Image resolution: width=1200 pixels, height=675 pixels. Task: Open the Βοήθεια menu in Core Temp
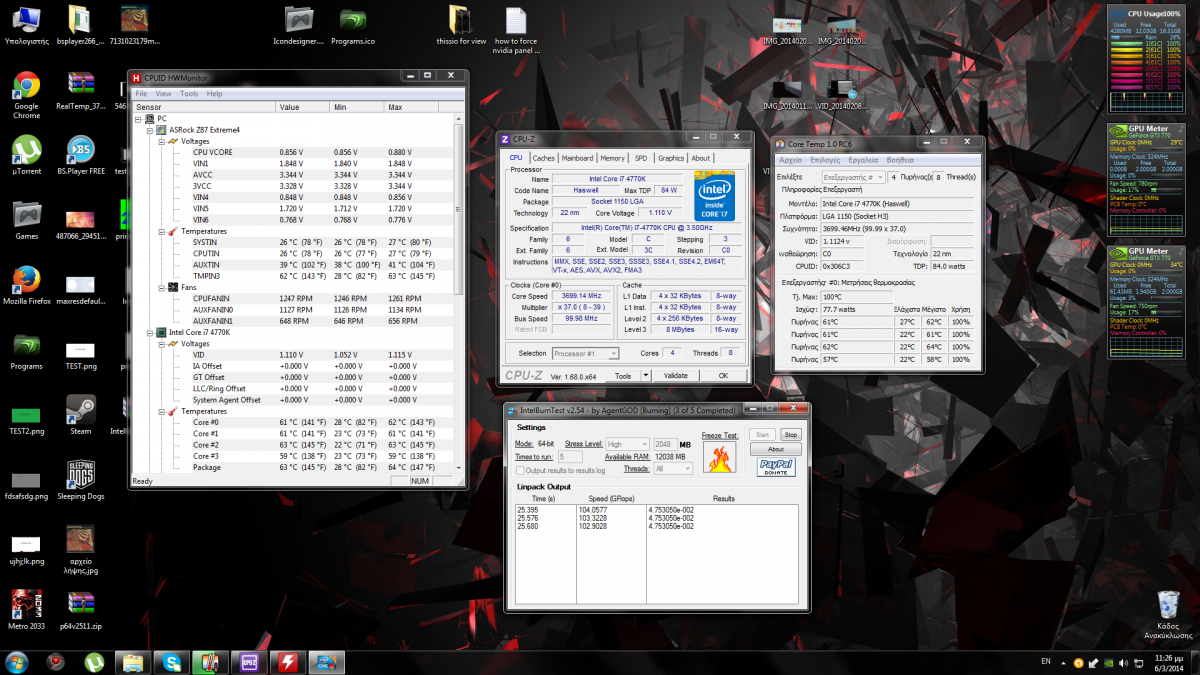[x=899, y=160]
